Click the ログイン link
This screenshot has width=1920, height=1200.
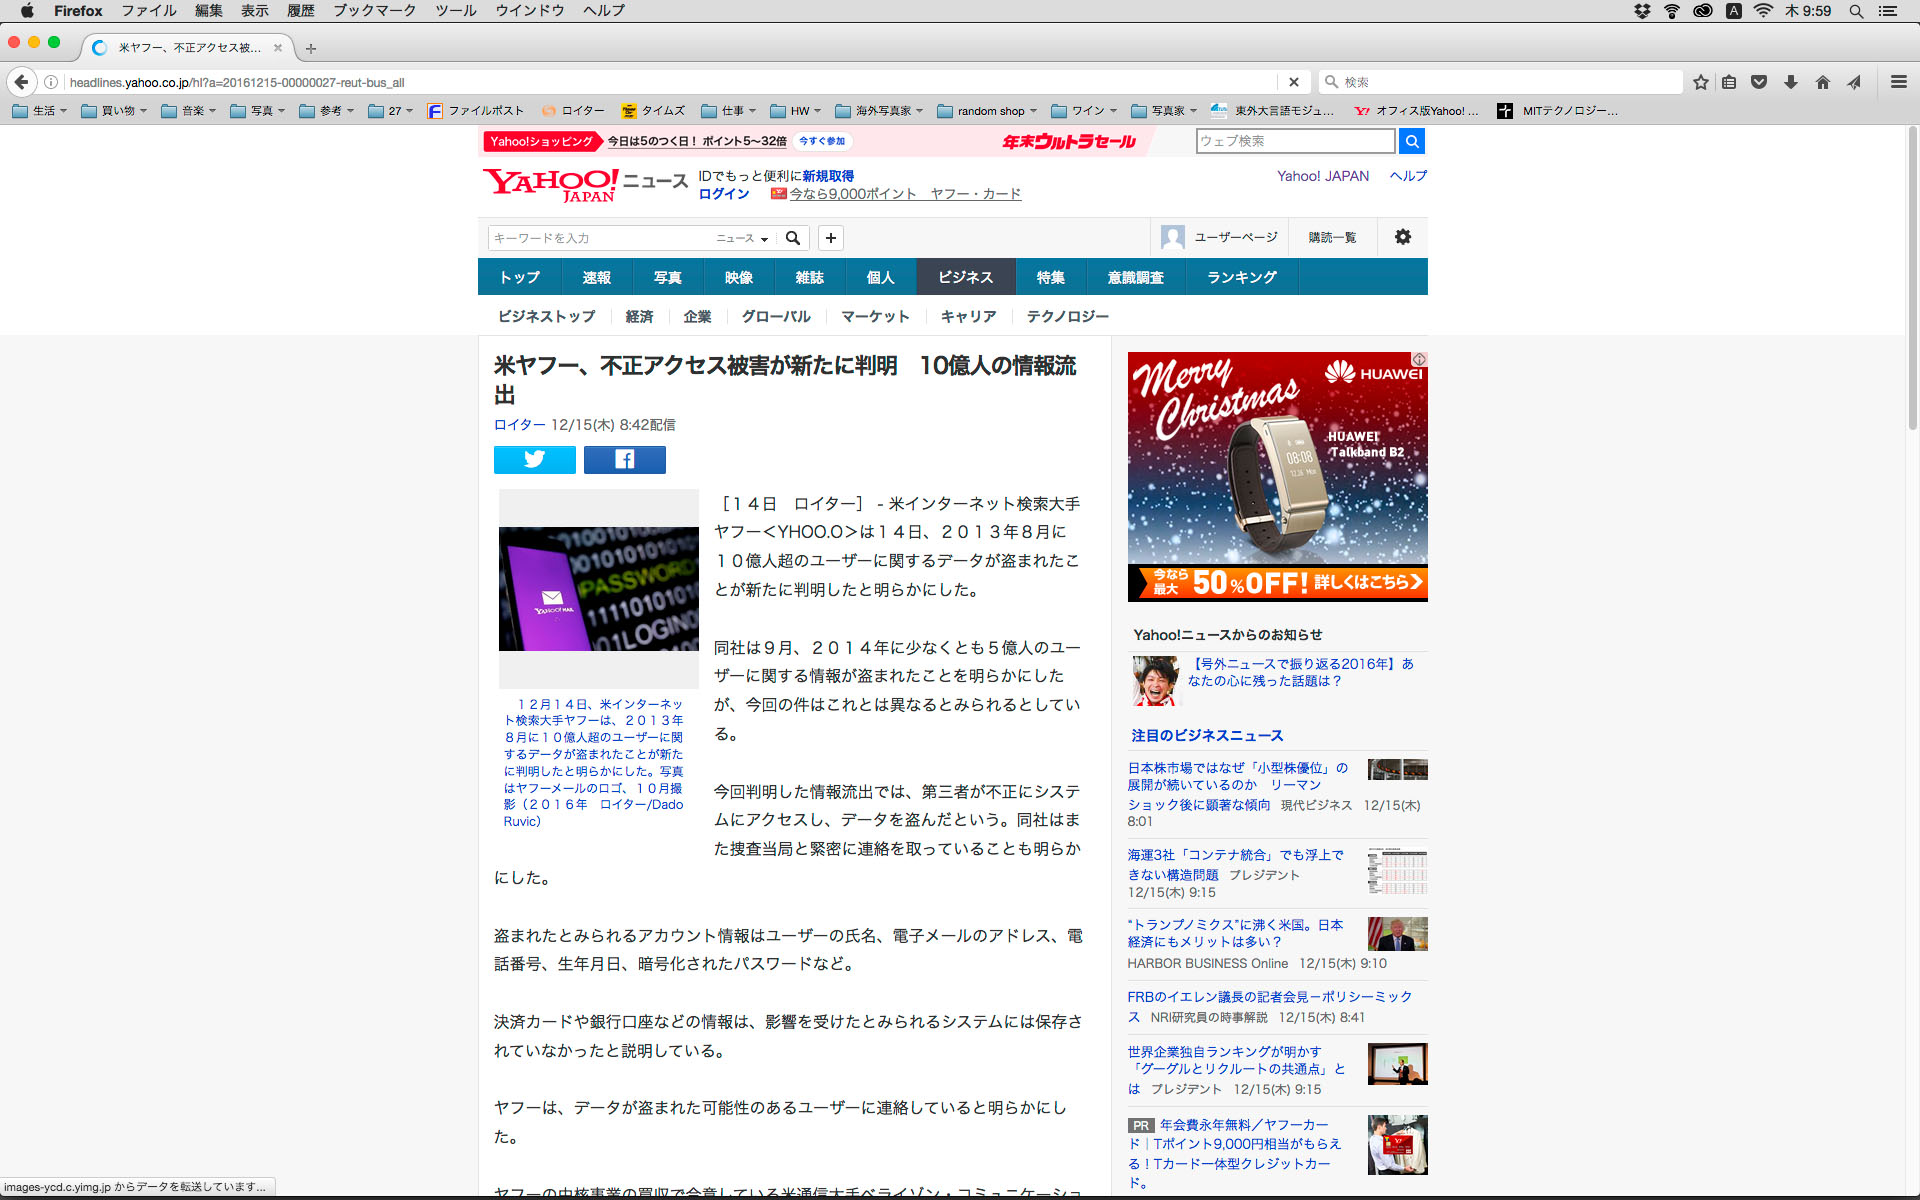723,194
